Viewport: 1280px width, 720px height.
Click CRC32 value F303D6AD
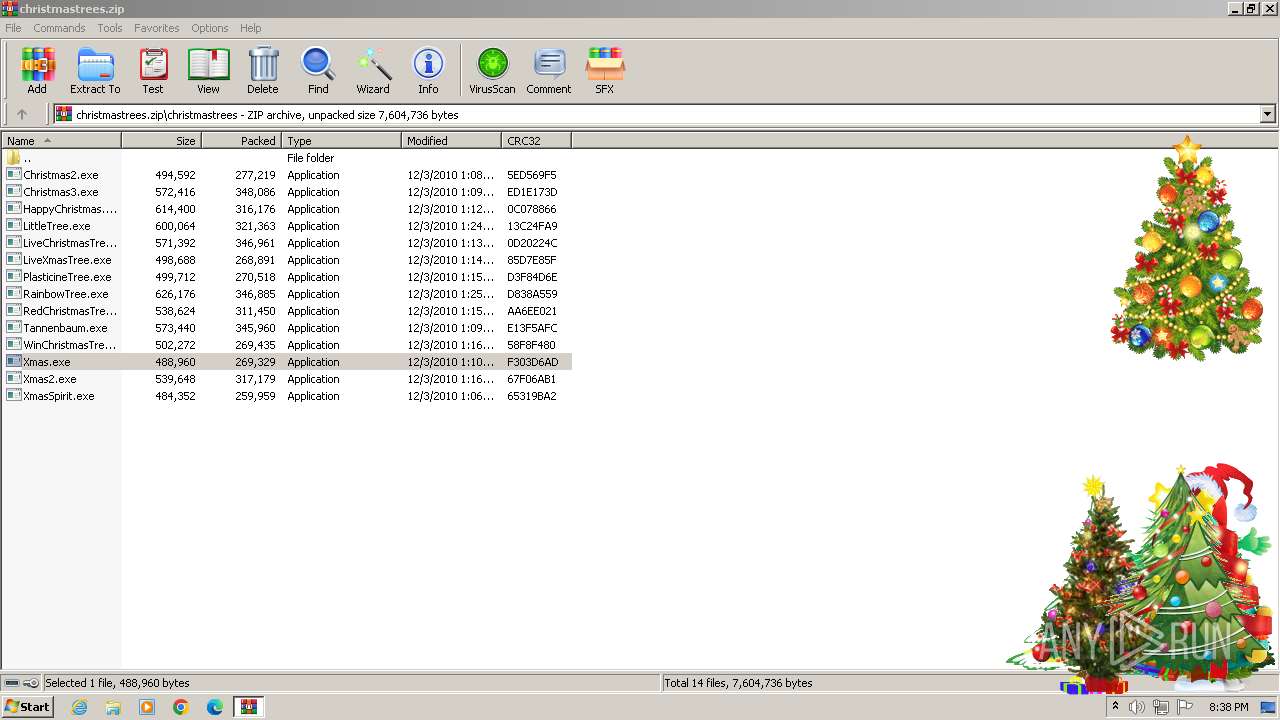click(533, 362)
